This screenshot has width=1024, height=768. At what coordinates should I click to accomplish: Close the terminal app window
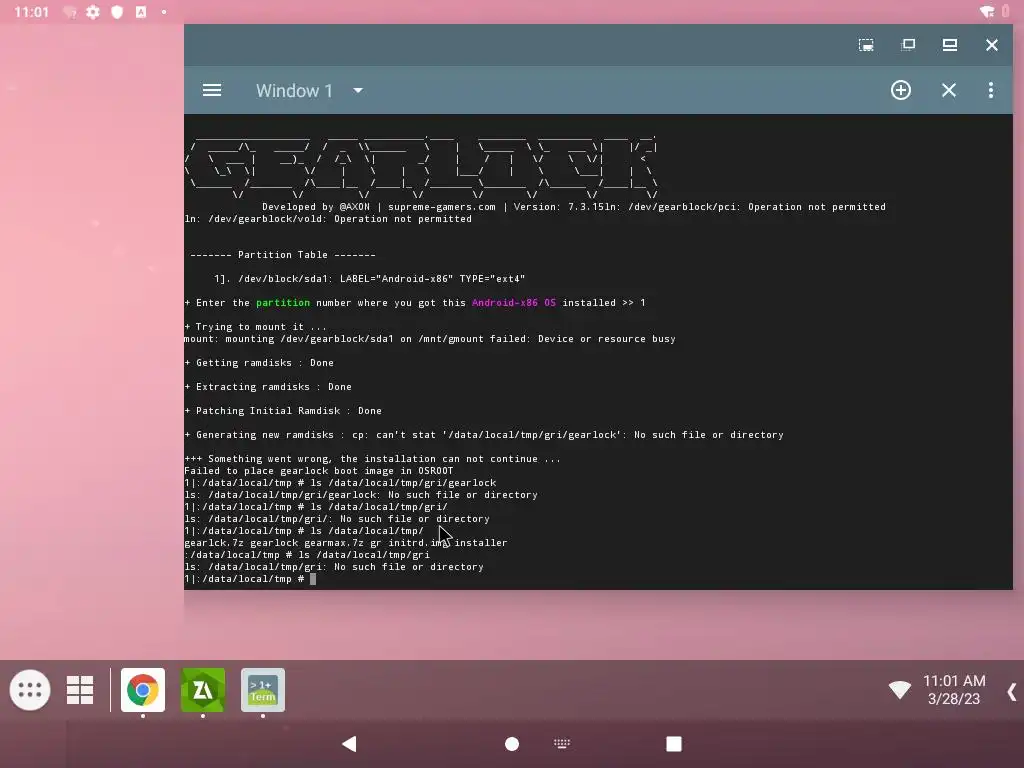point(991,45)
